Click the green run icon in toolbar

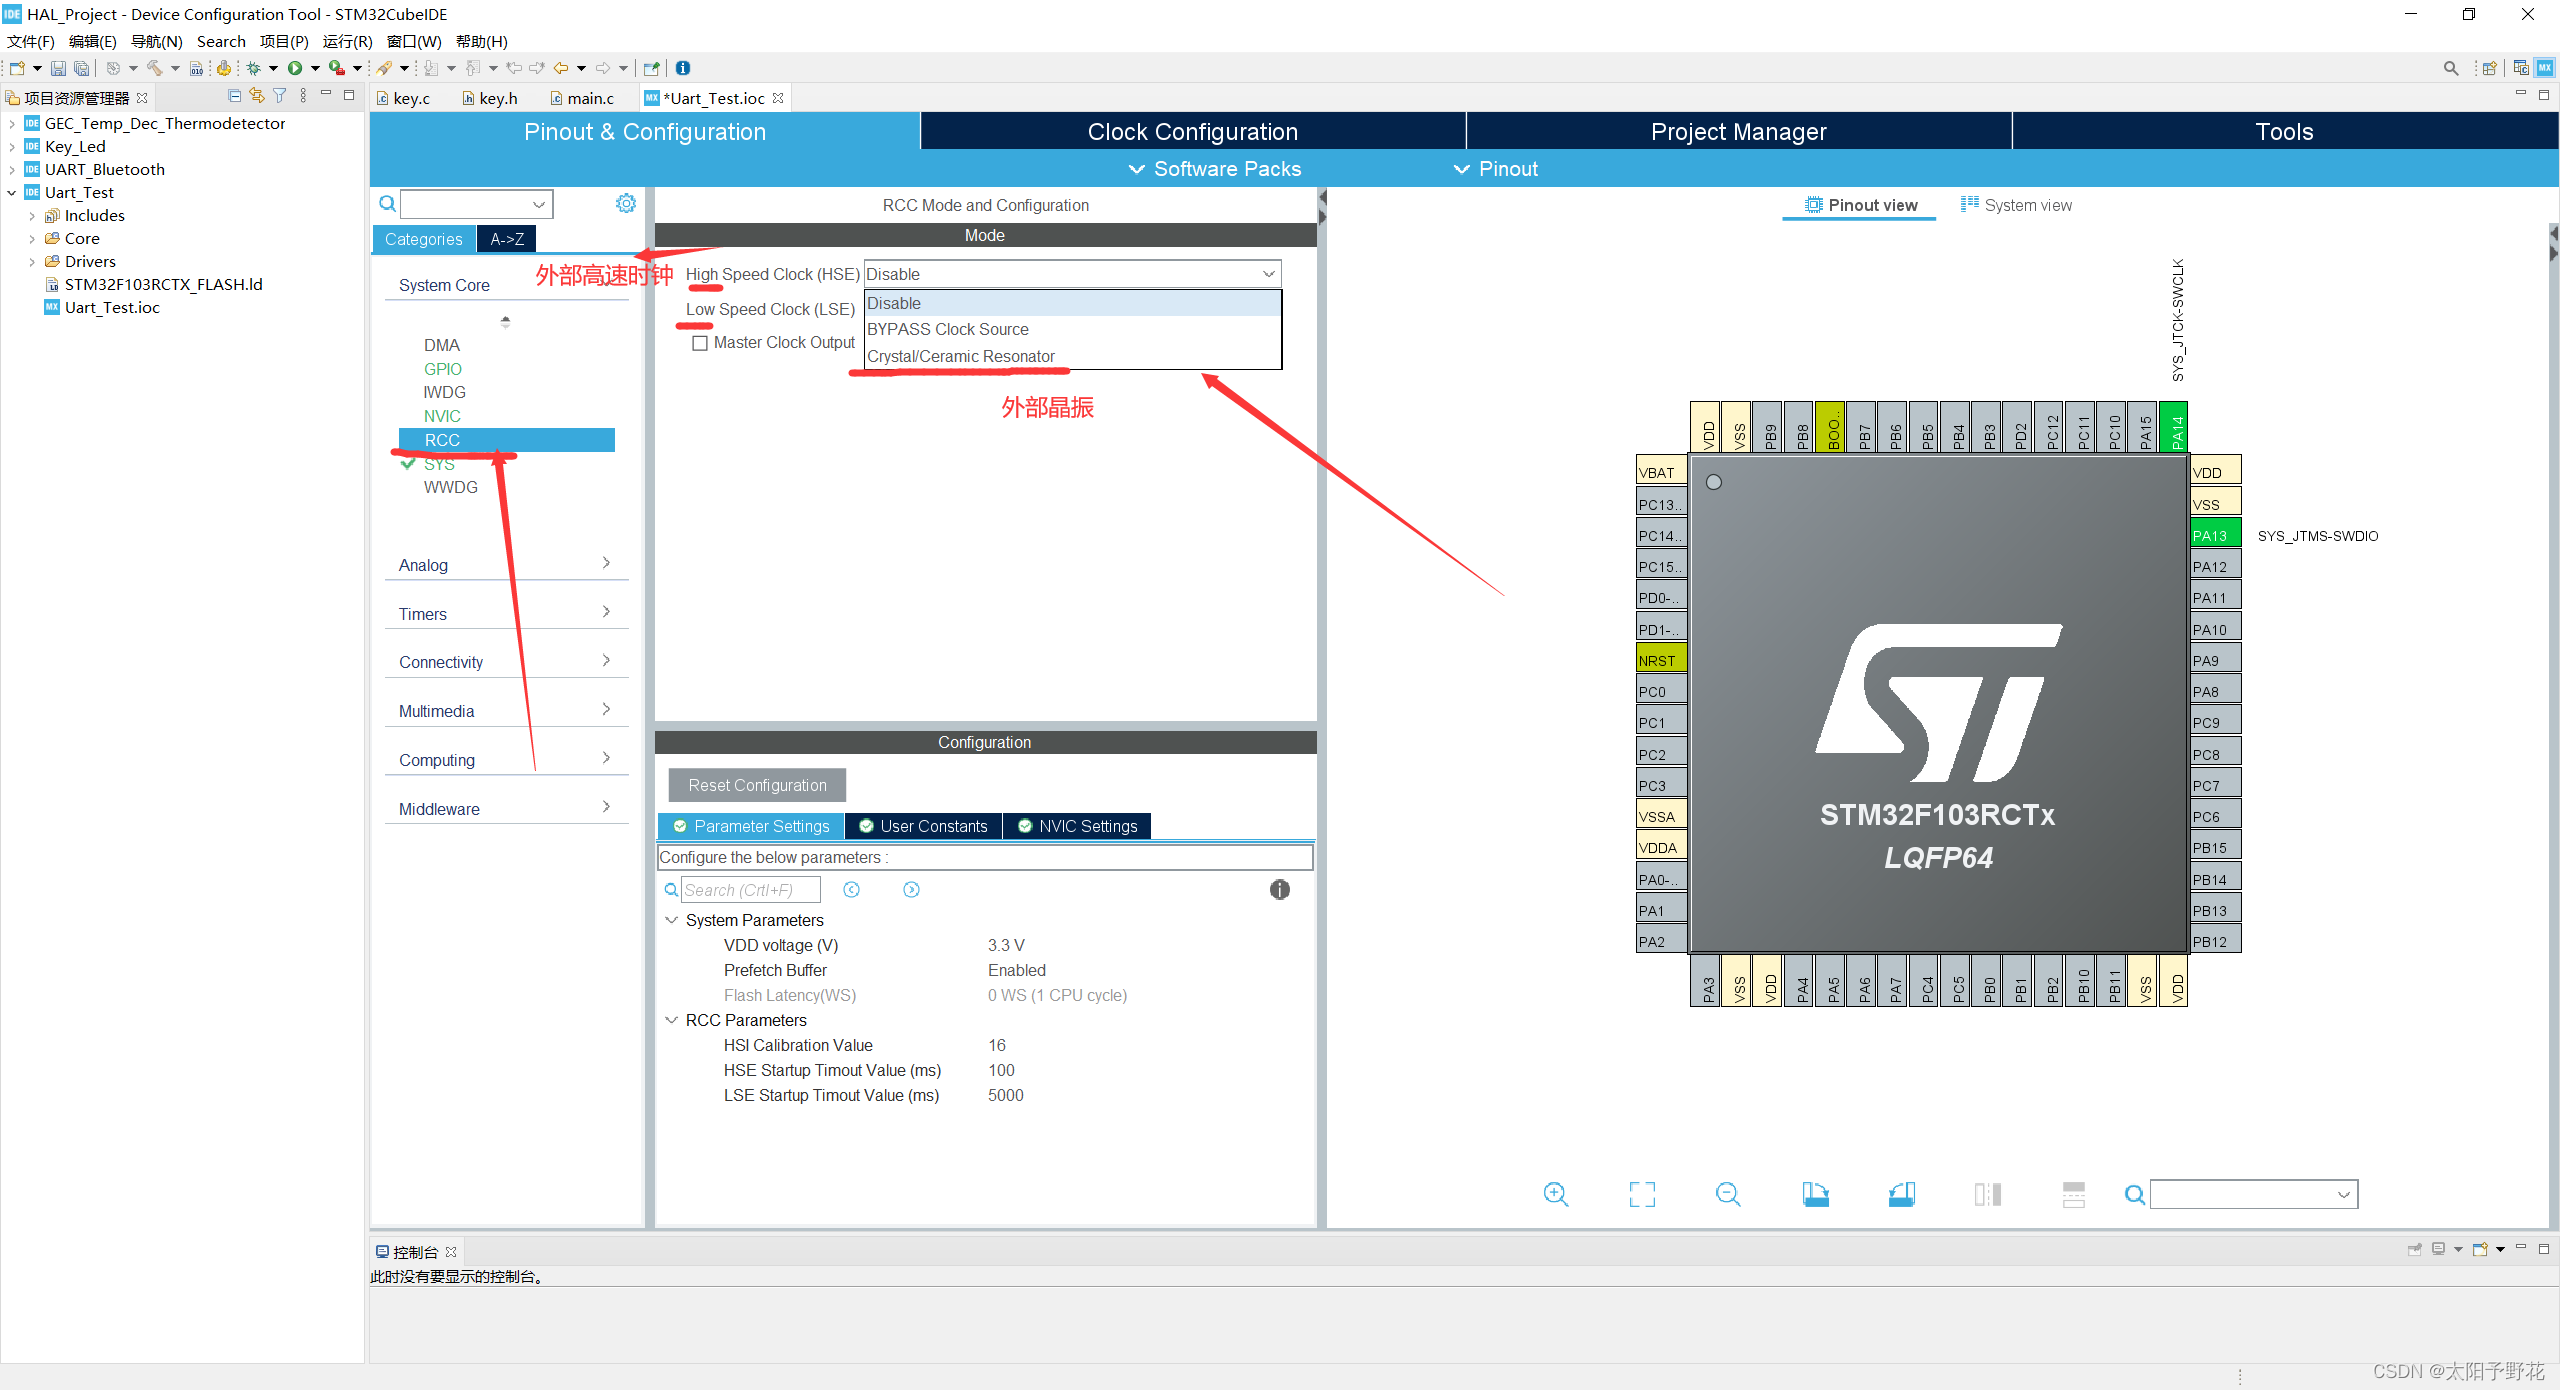pos(295,68)
